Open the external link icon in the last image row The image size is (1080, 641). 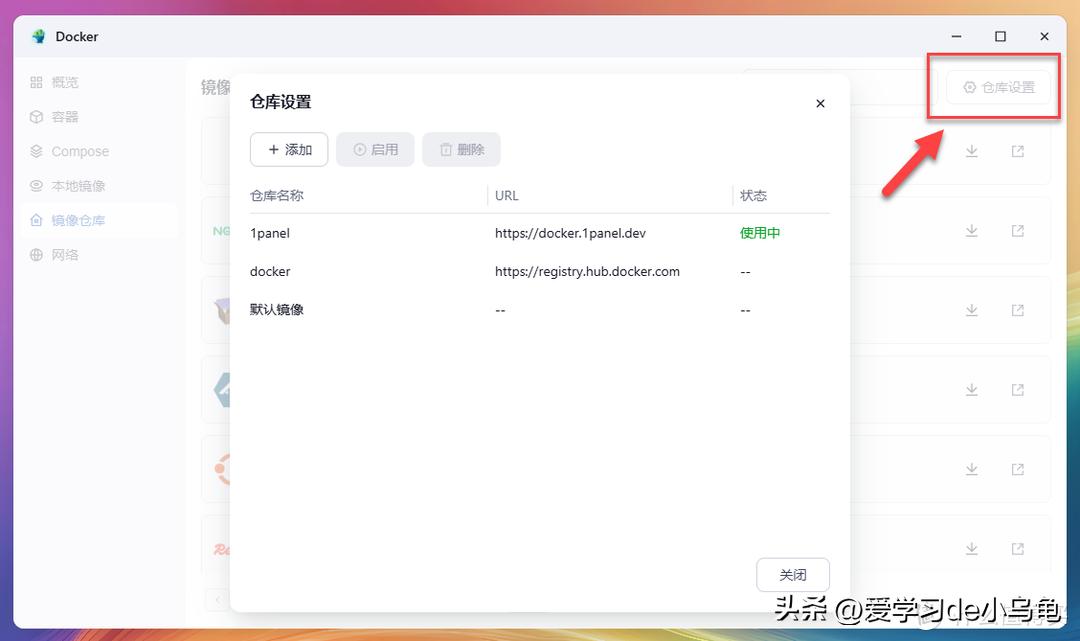click(x=1017, y=549)
